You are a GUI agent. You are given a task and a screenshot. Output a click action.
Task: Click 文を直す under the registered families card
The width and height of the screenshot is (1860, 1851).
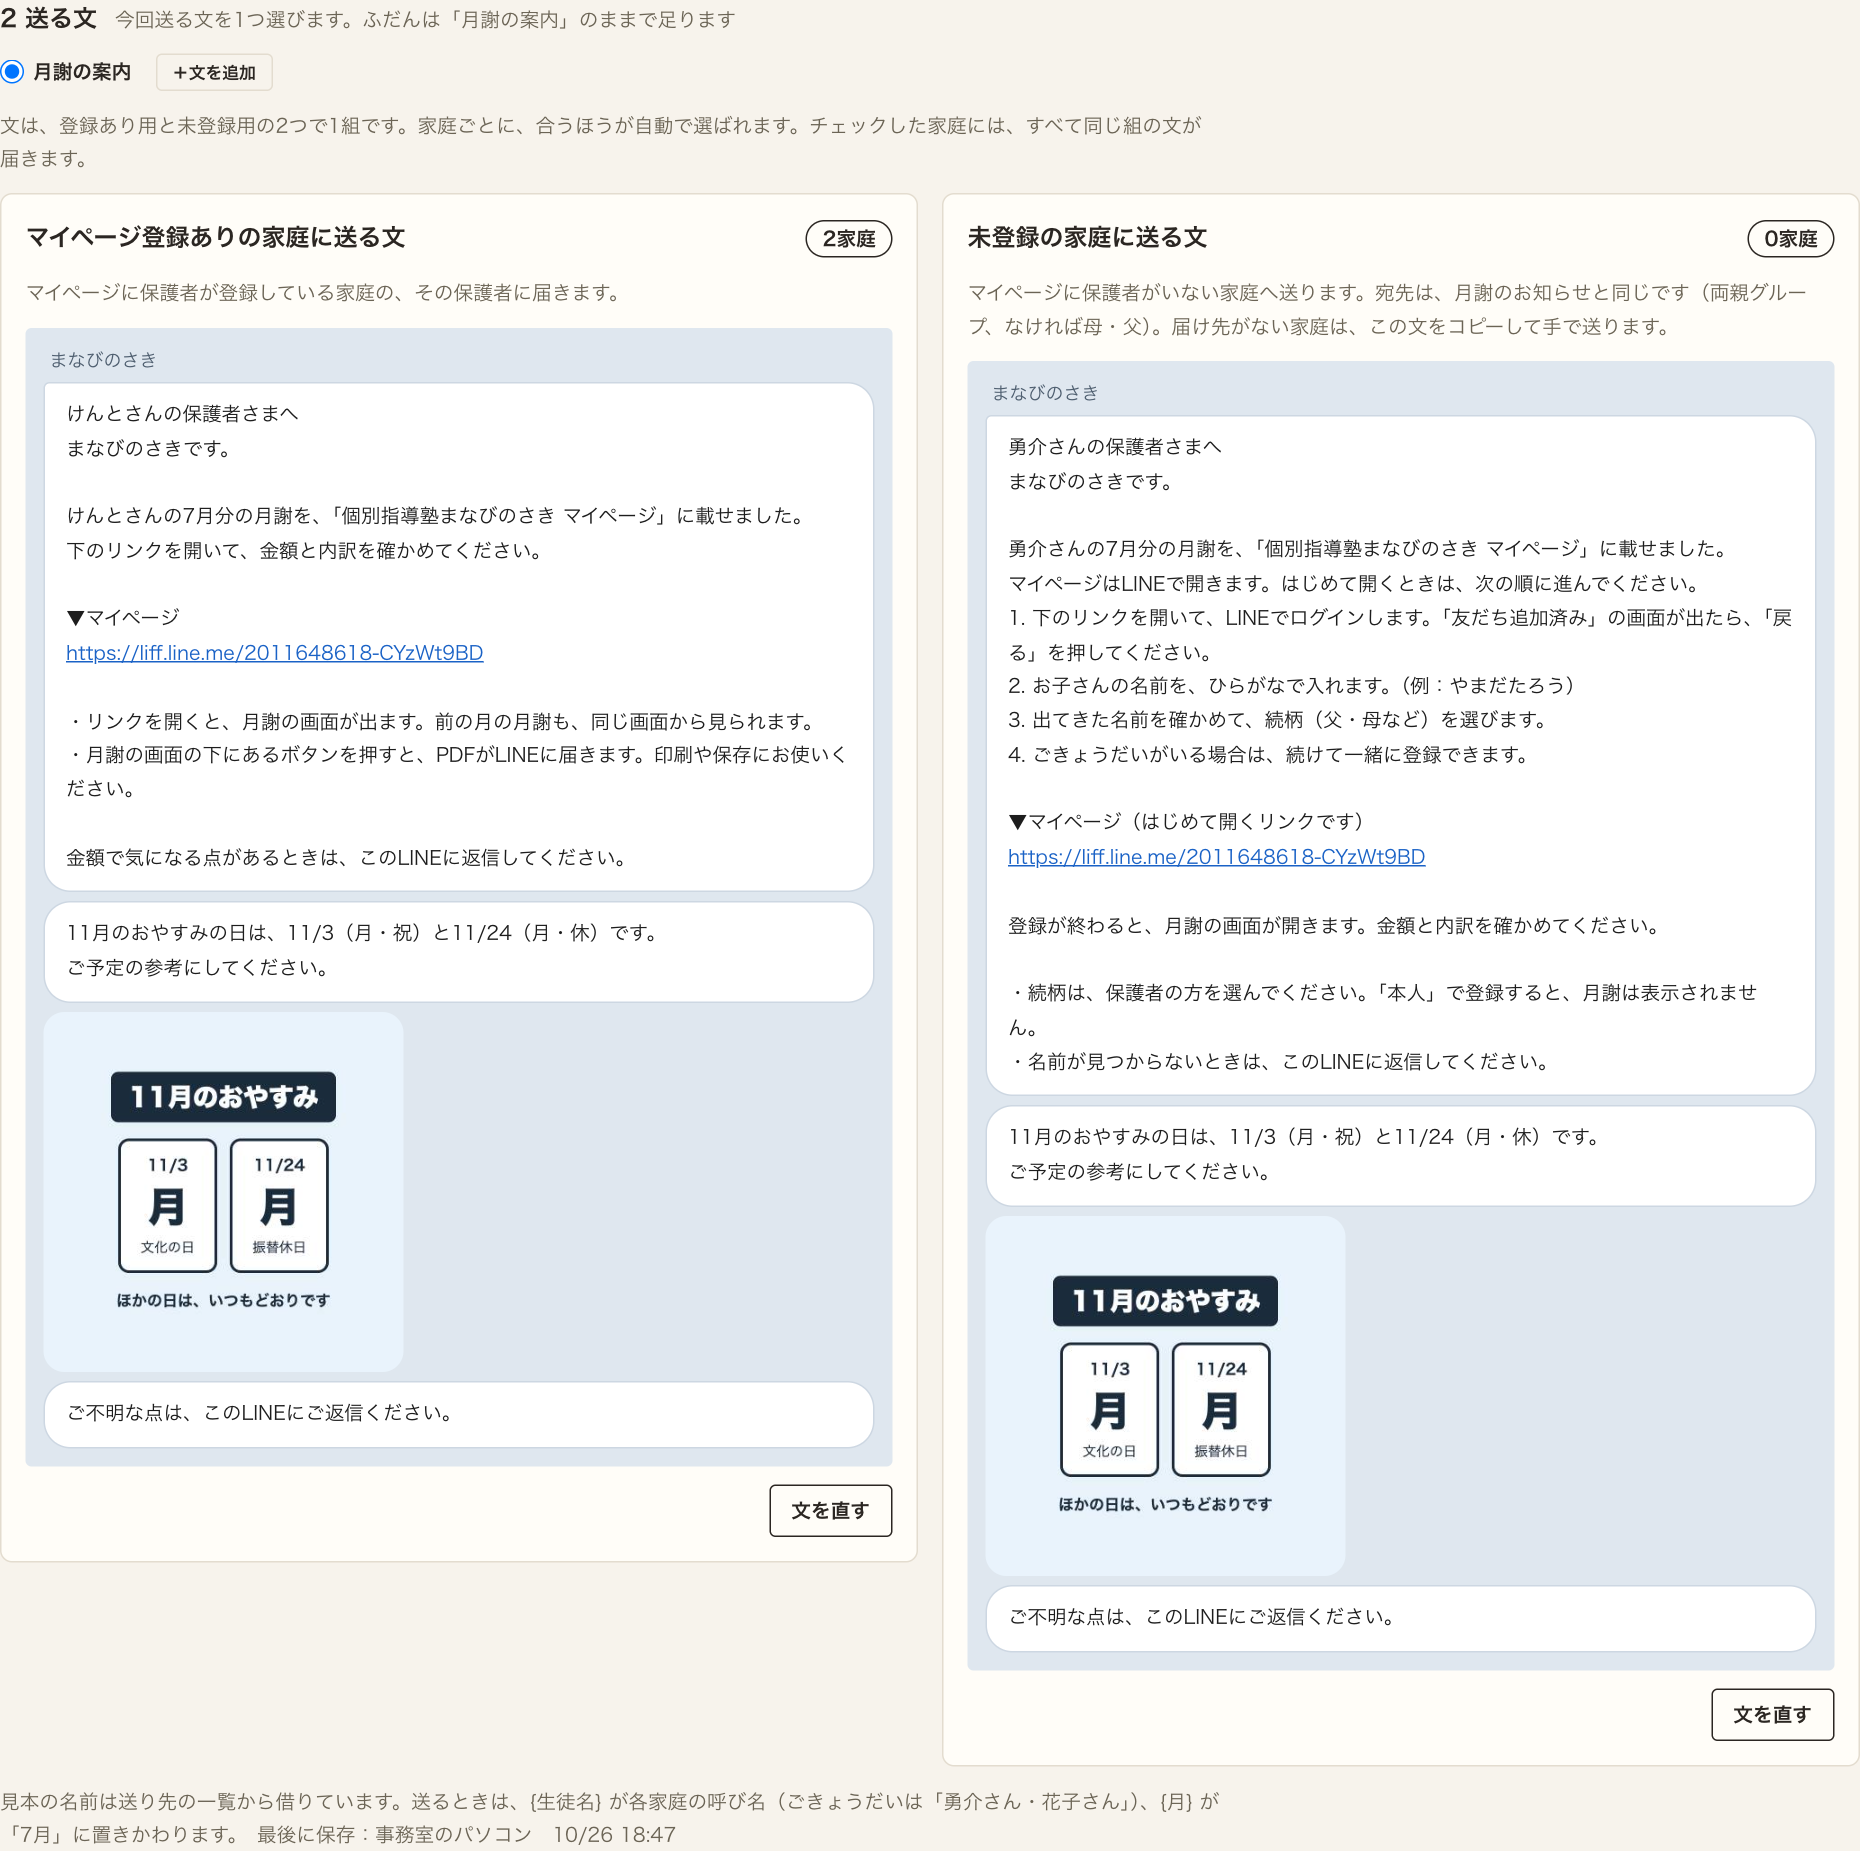coord(830,1510)
